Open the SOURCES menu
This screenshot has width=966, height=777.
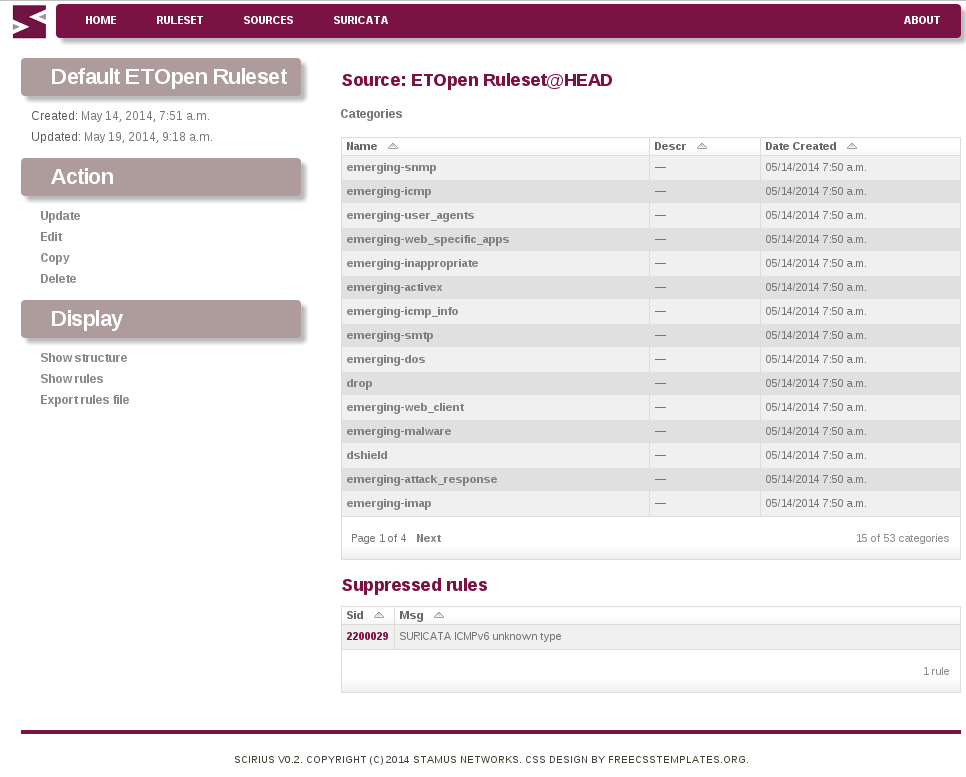[268, 20]
